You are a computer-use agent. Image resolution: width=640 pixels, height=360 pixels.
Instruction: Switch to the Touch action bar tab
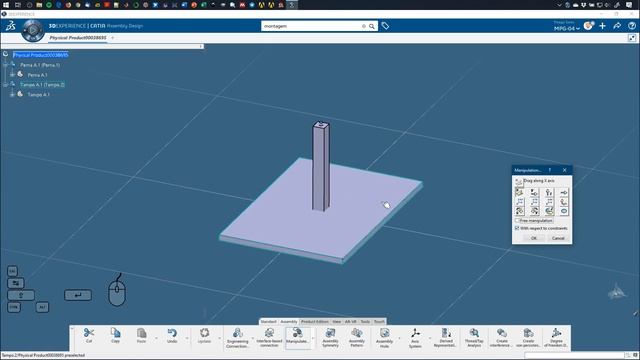click(379, 322)
